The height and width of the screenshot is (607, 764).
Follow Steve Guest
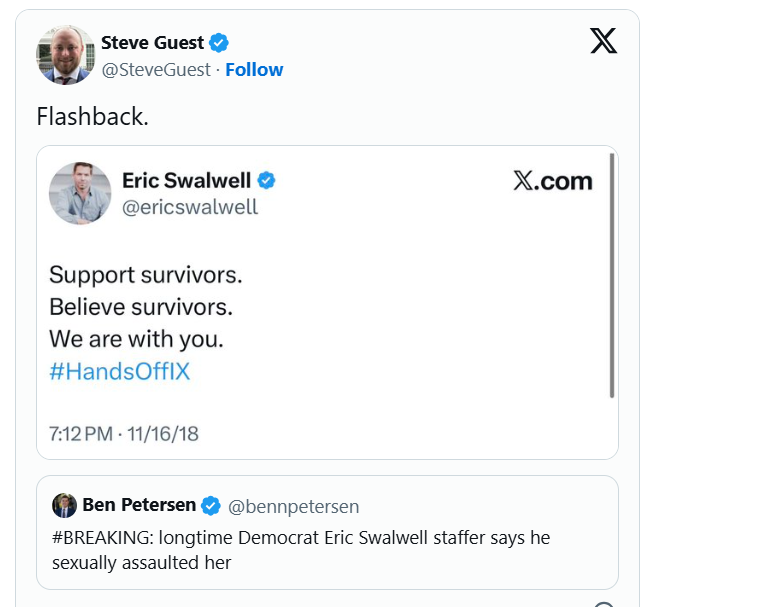coord(254,69)
